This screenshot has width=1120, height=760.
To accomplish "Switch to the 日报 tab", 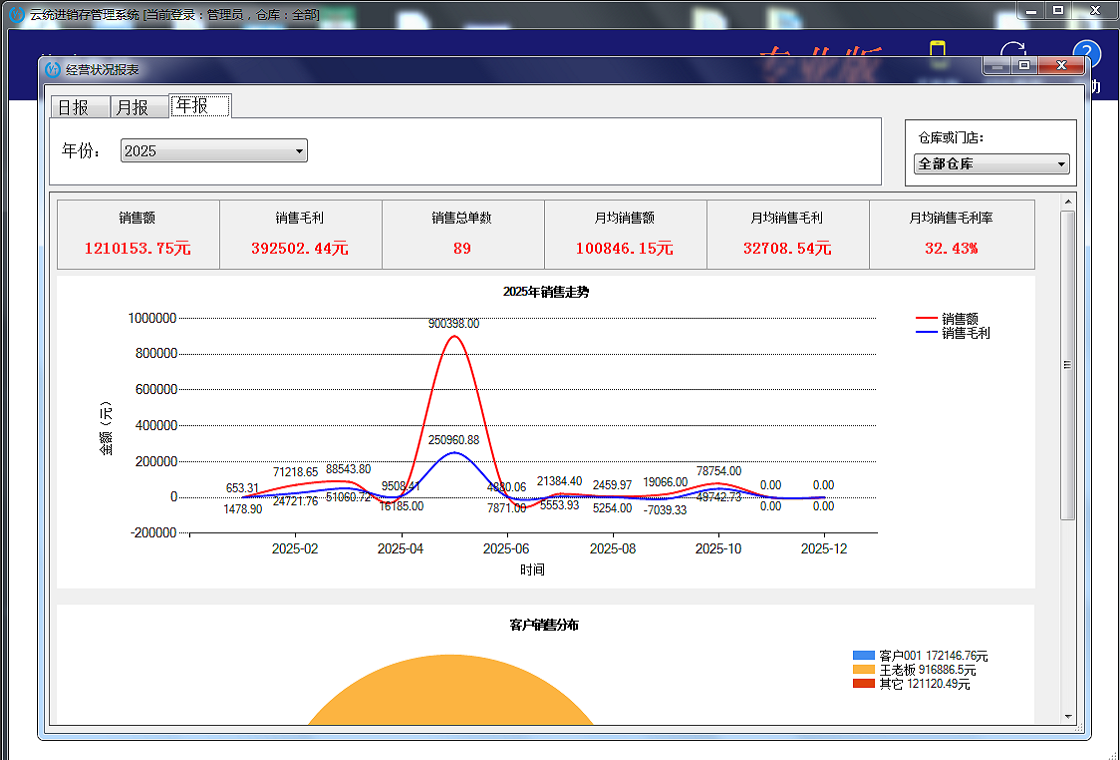I will pyautogui.click(x=73, y=107).
